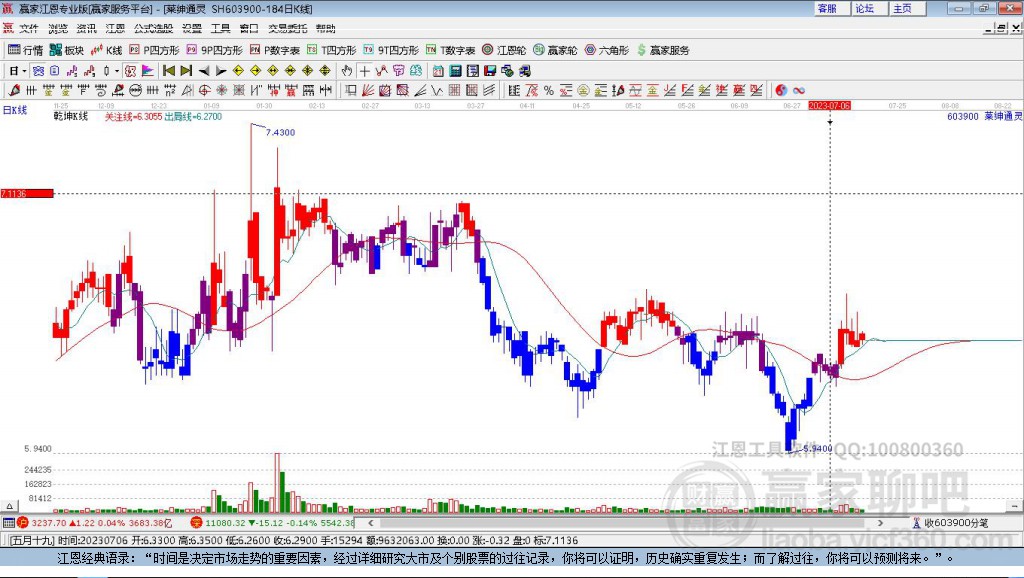Image resolution: width=1024 pixels, height=578 pixels.
Task: Open the 江恩轮 Gann wheel tool
Action: (x=504, y=50)
